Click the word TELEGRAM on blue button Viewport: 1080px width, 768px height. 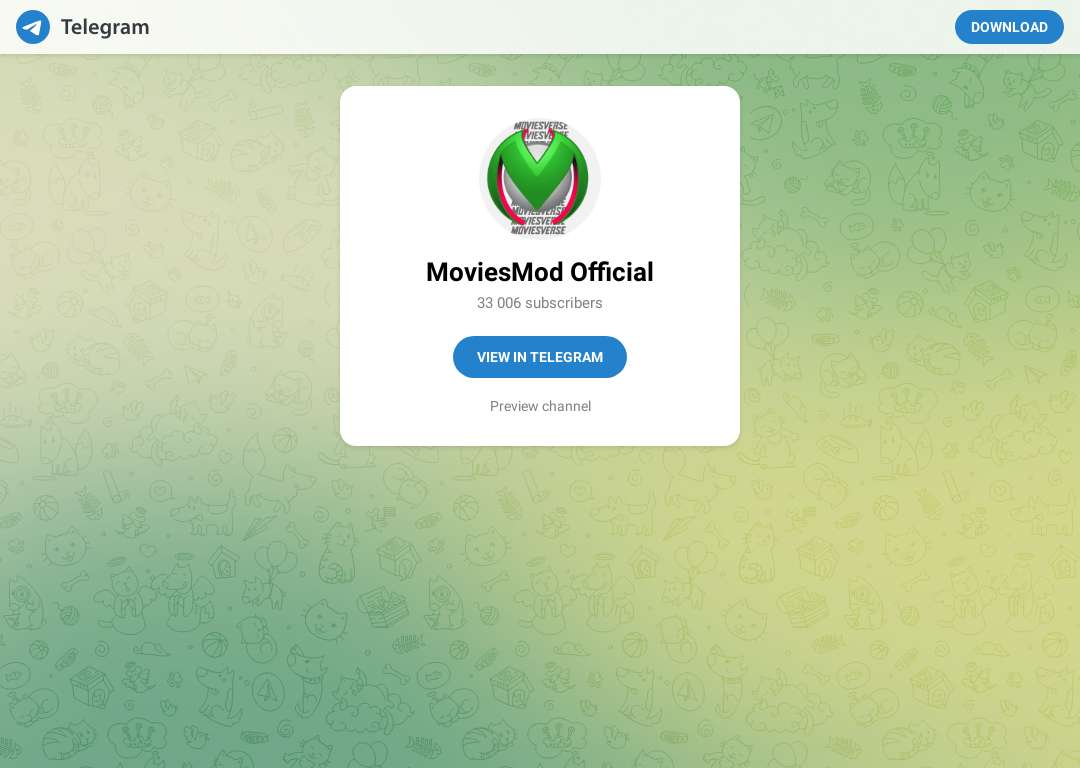(x=566, y=357)
